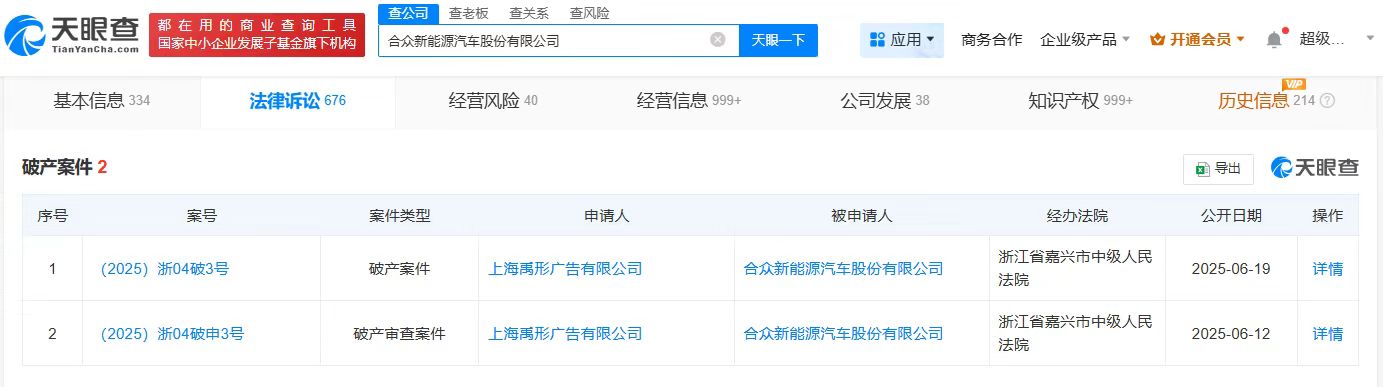The height and width of the screenshot is (387, 1383).
Task: Click the crown icon beside 开通会员
Action: 1158,40
